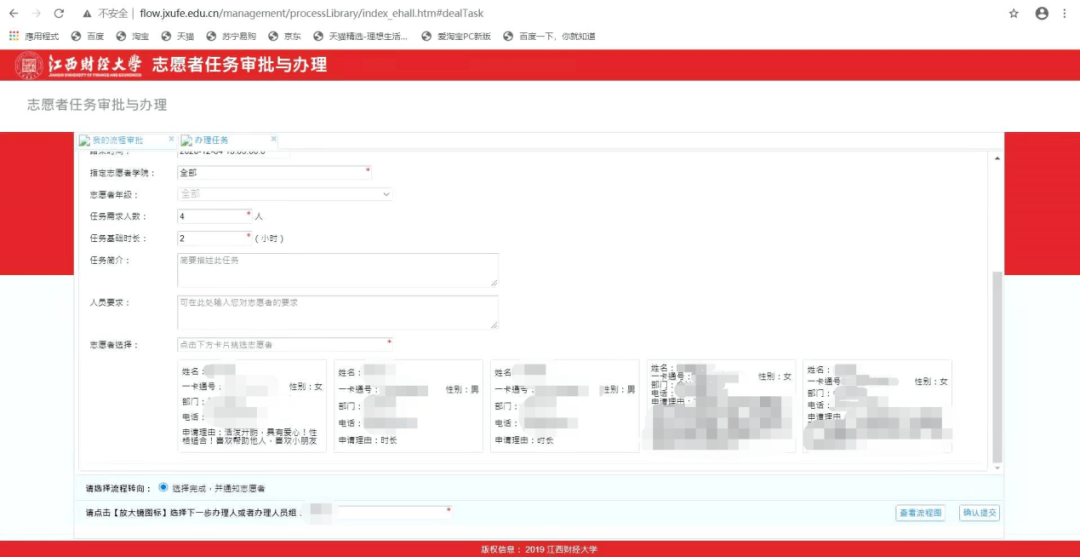The height and width of the screenshot is (557, 1080).
Task: Select 选择完成,并通知志愿者 radio button
Action: (x=163, y=487)
